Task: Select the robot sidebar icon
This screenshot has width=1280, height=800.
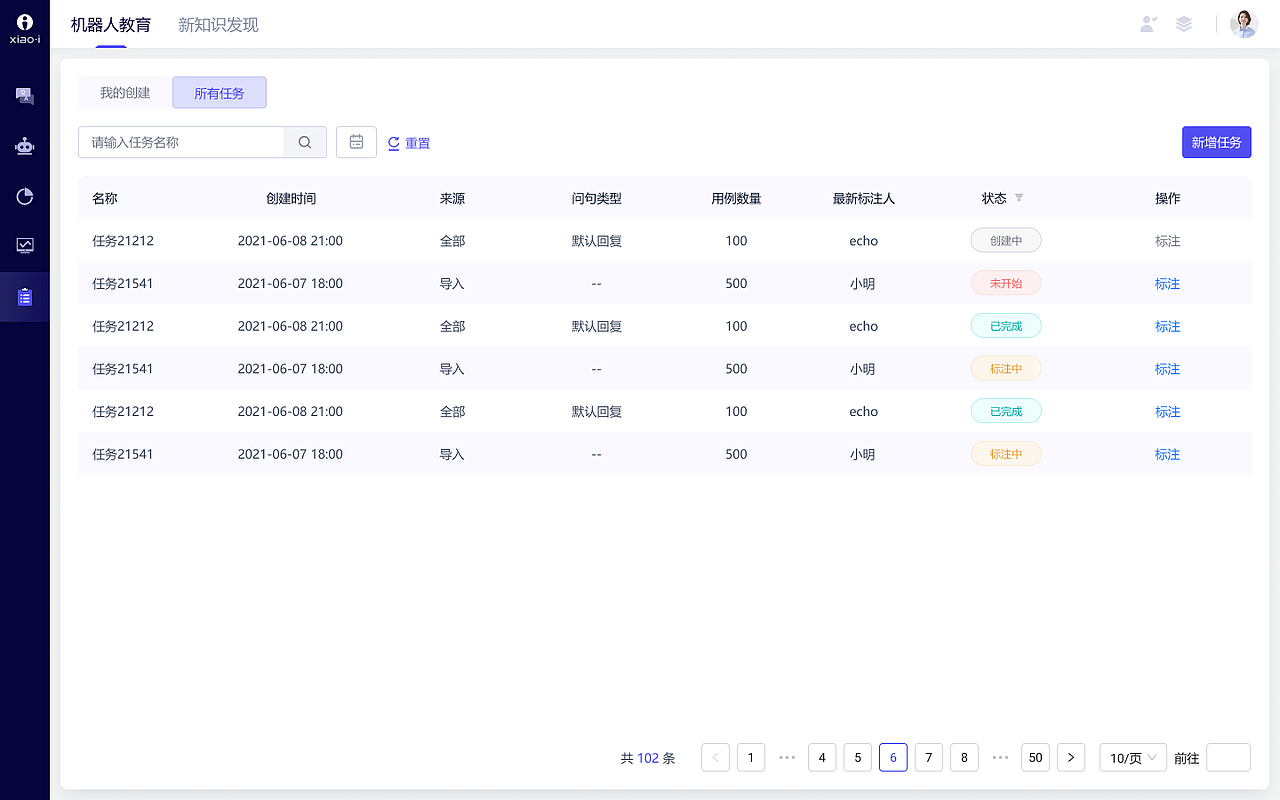Action: tap(24, 145)
